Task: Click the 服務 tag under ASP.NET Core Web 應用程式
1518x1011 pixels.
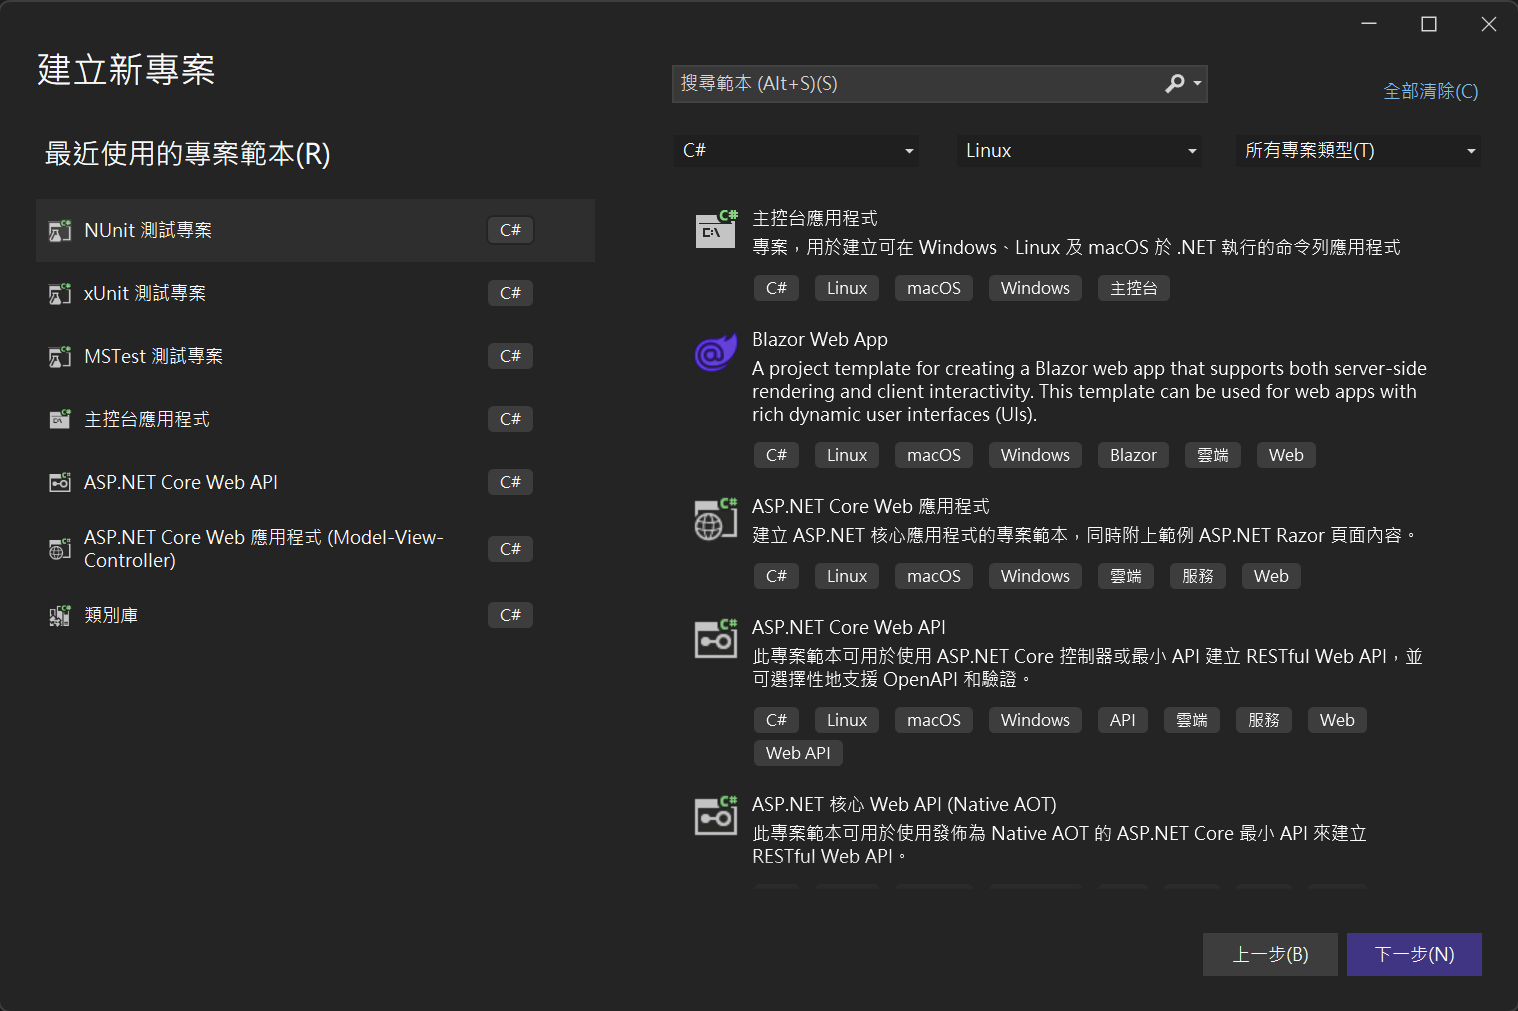Action: [1198, 577]
